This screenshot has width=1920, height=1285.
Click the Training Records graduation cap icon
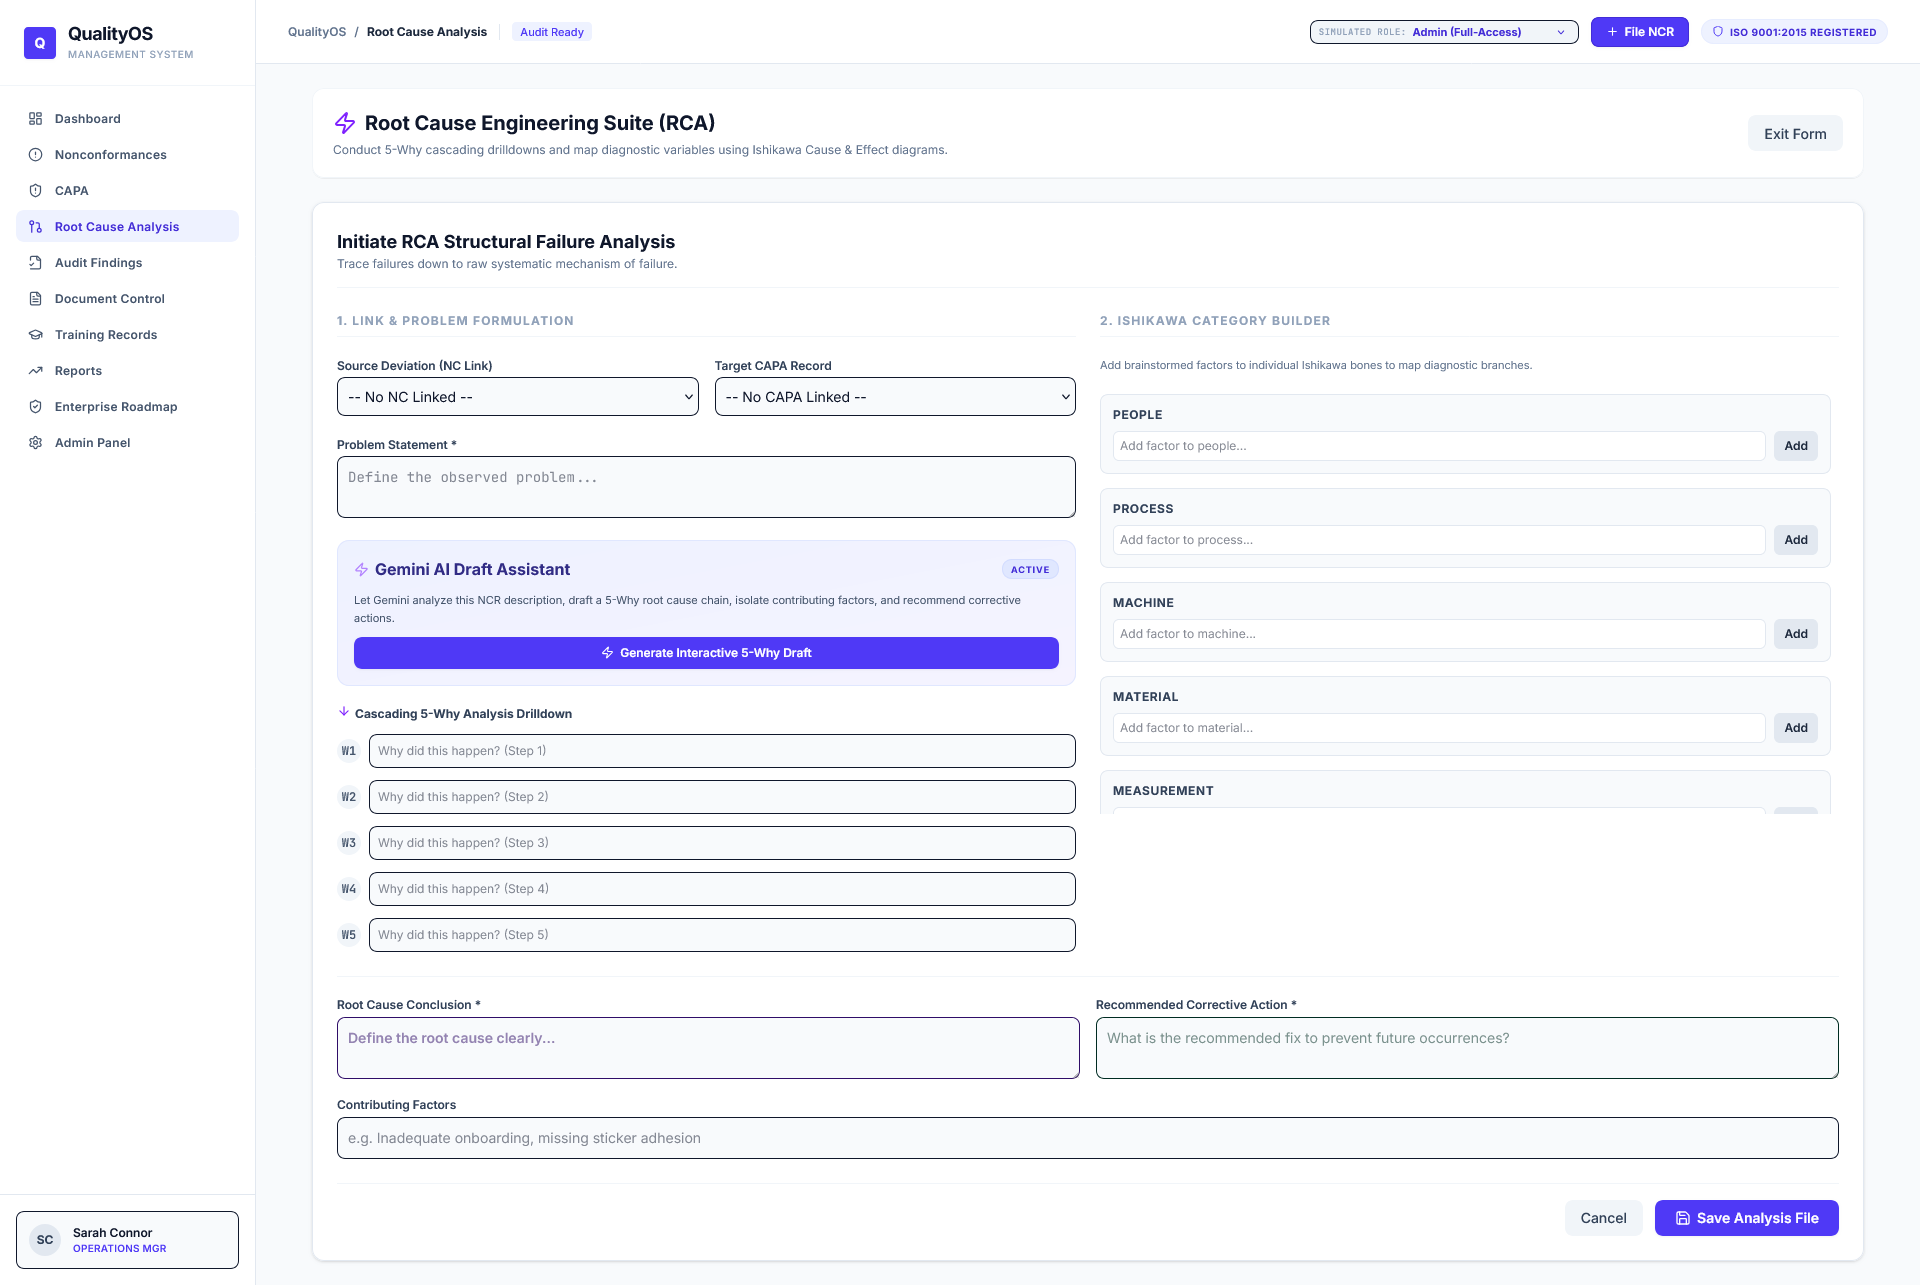[x=36, y=335]
